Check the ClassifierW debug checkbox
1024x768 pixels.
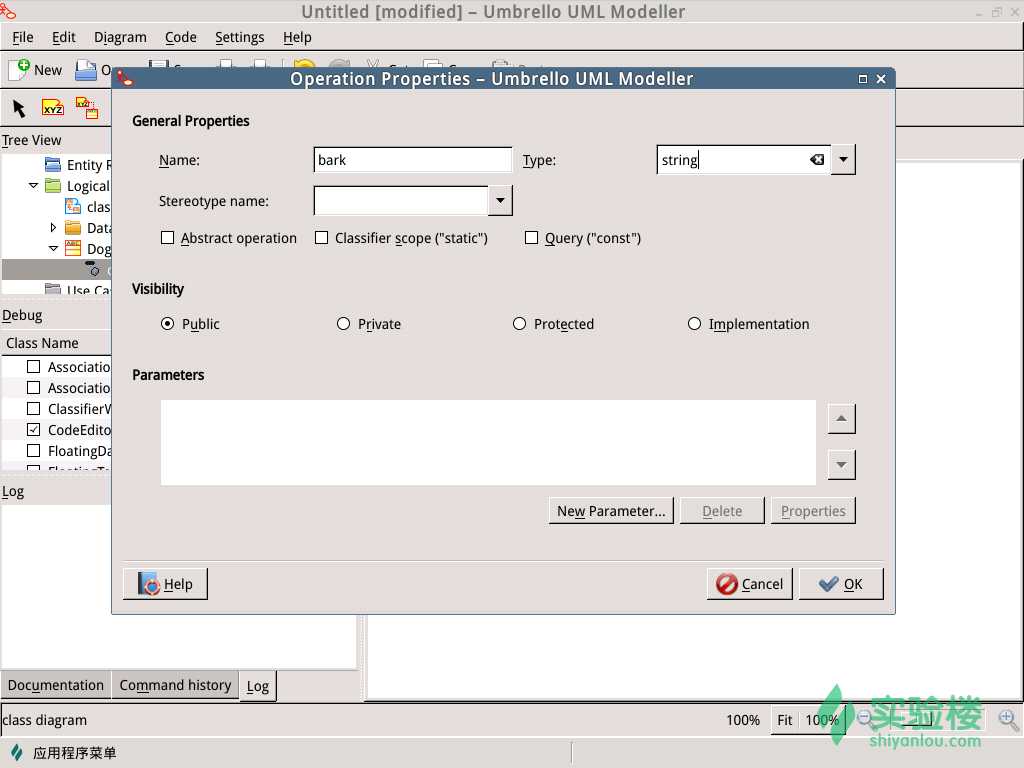pos(33,409)
